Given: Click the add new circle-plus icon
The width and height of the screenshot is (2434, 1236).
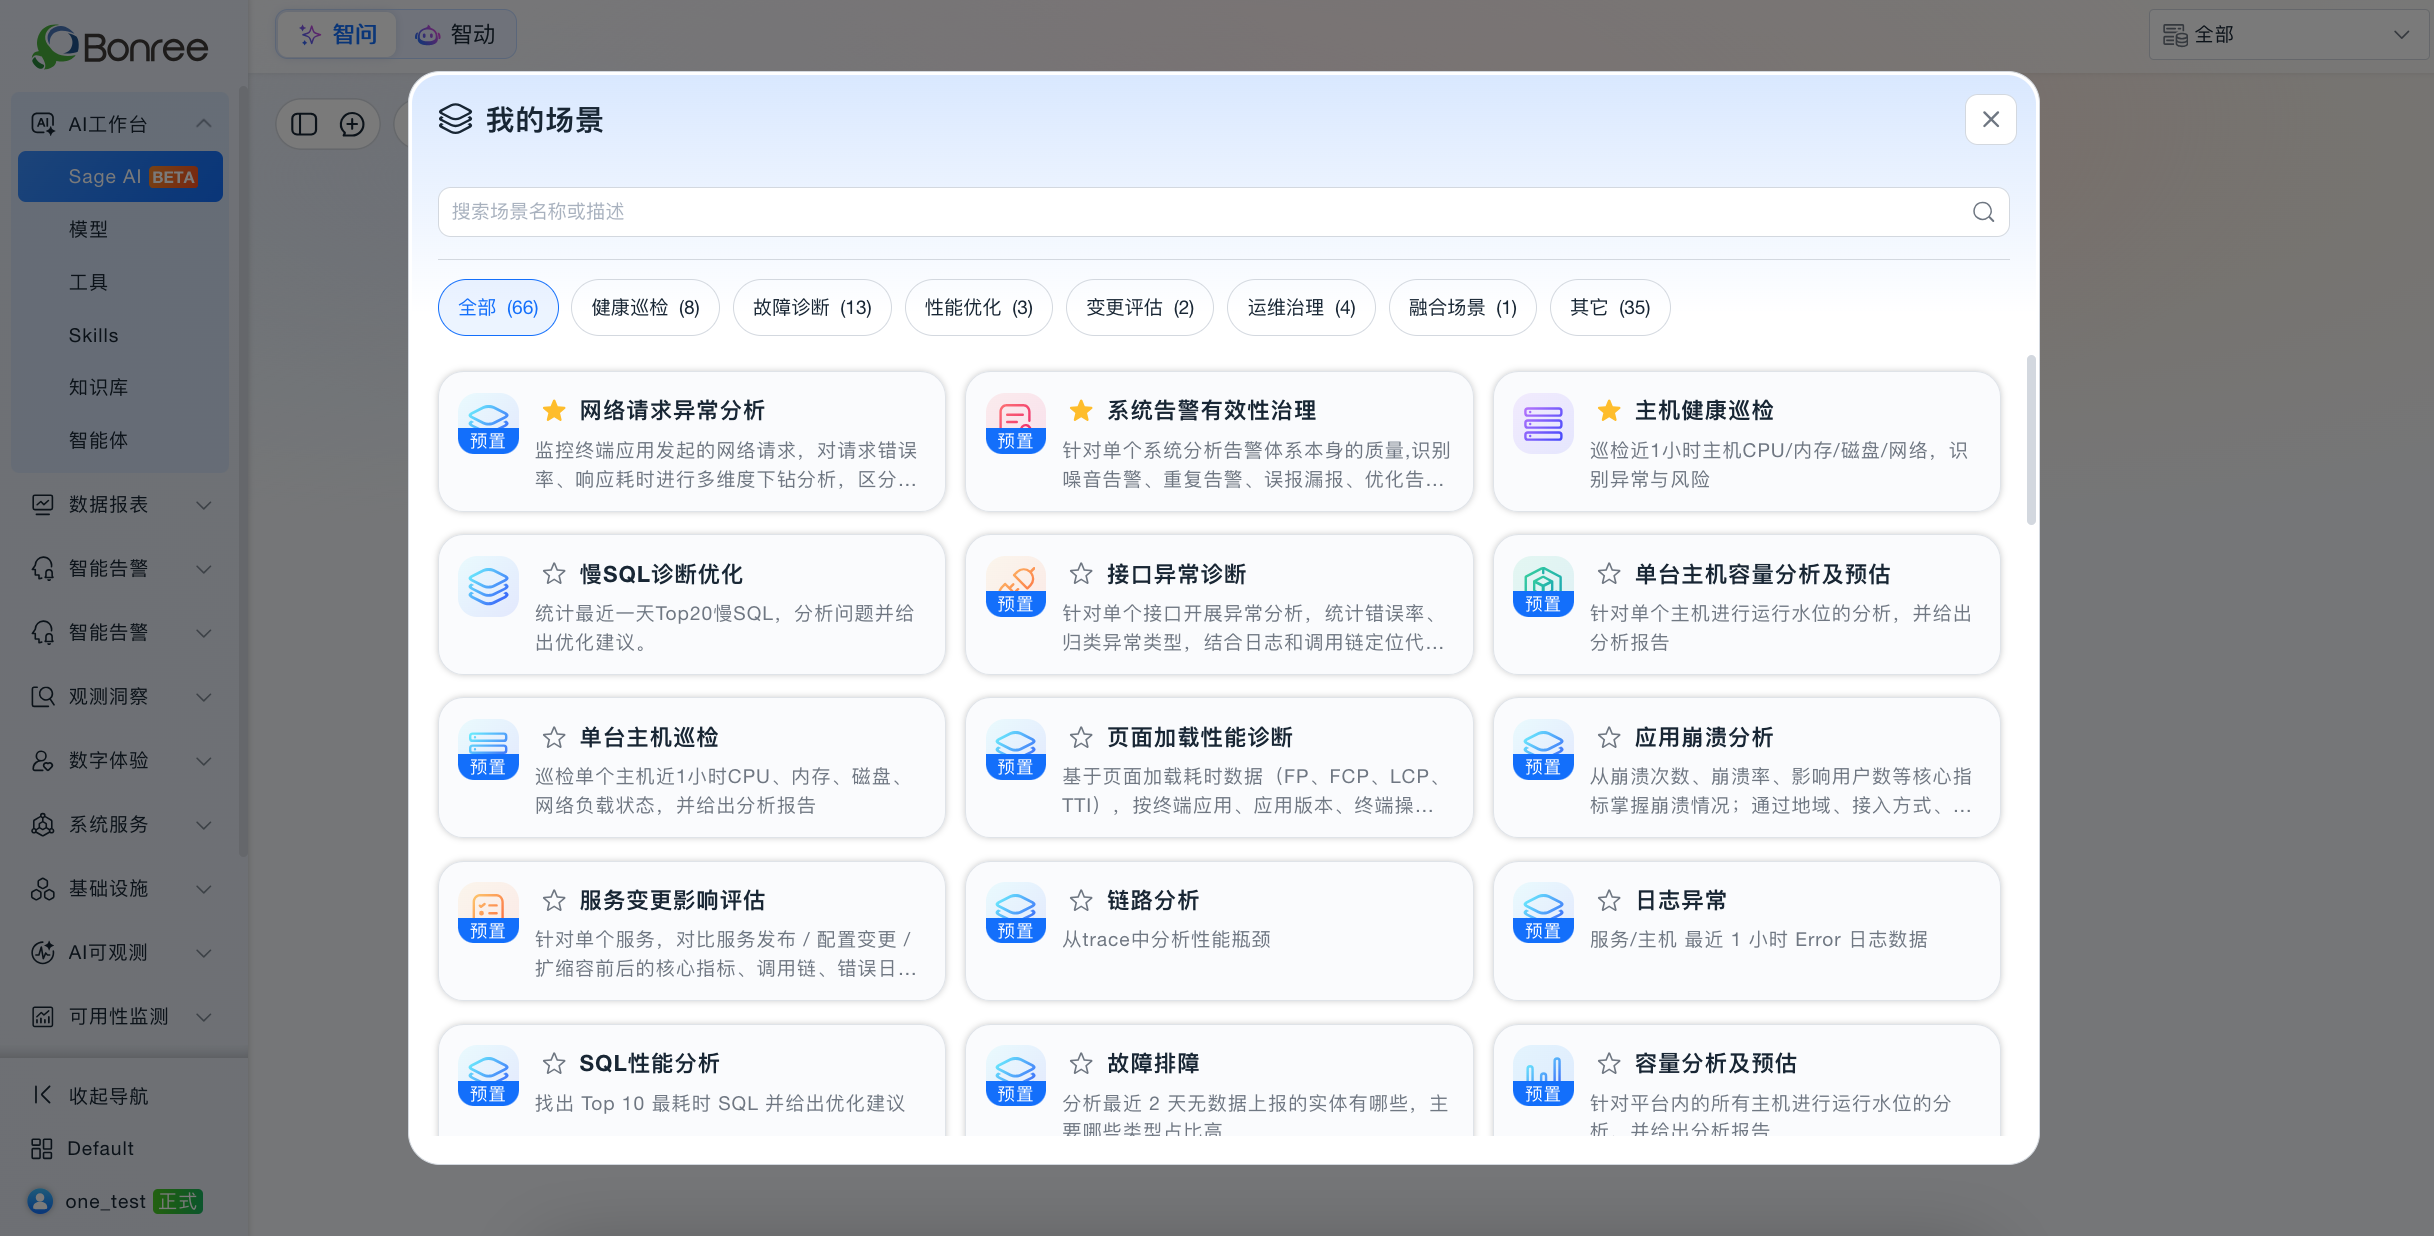Looking at the screenshot, I should coord(352,124).
